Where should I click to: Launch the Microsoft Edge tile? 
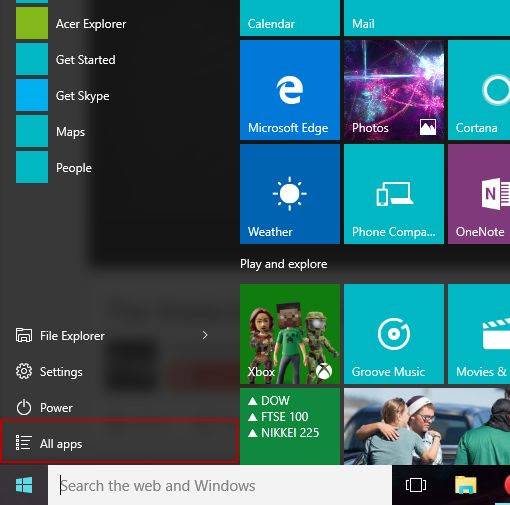point(290,90)
